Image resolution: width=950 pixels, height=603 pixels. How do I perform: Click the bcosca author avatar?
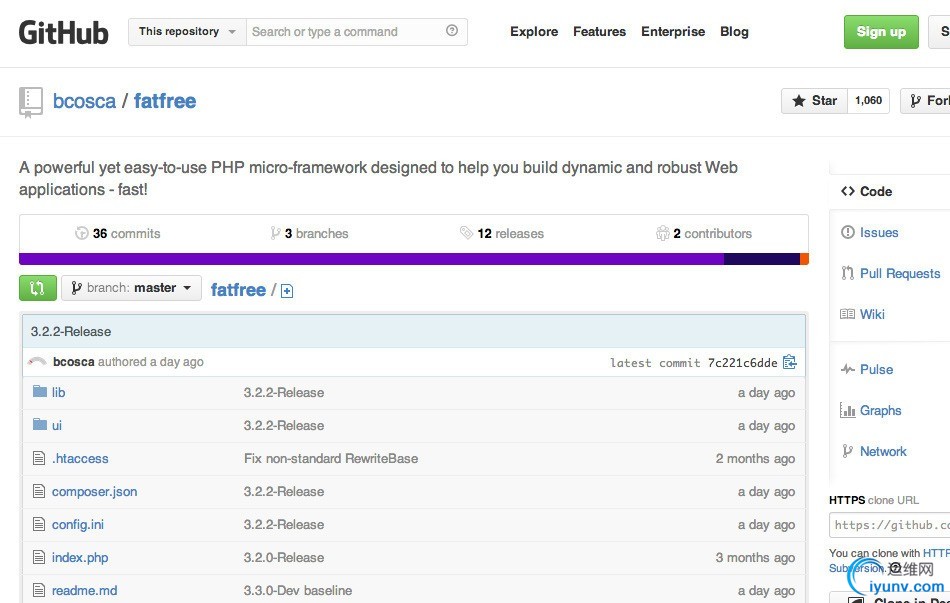(37, 362)
